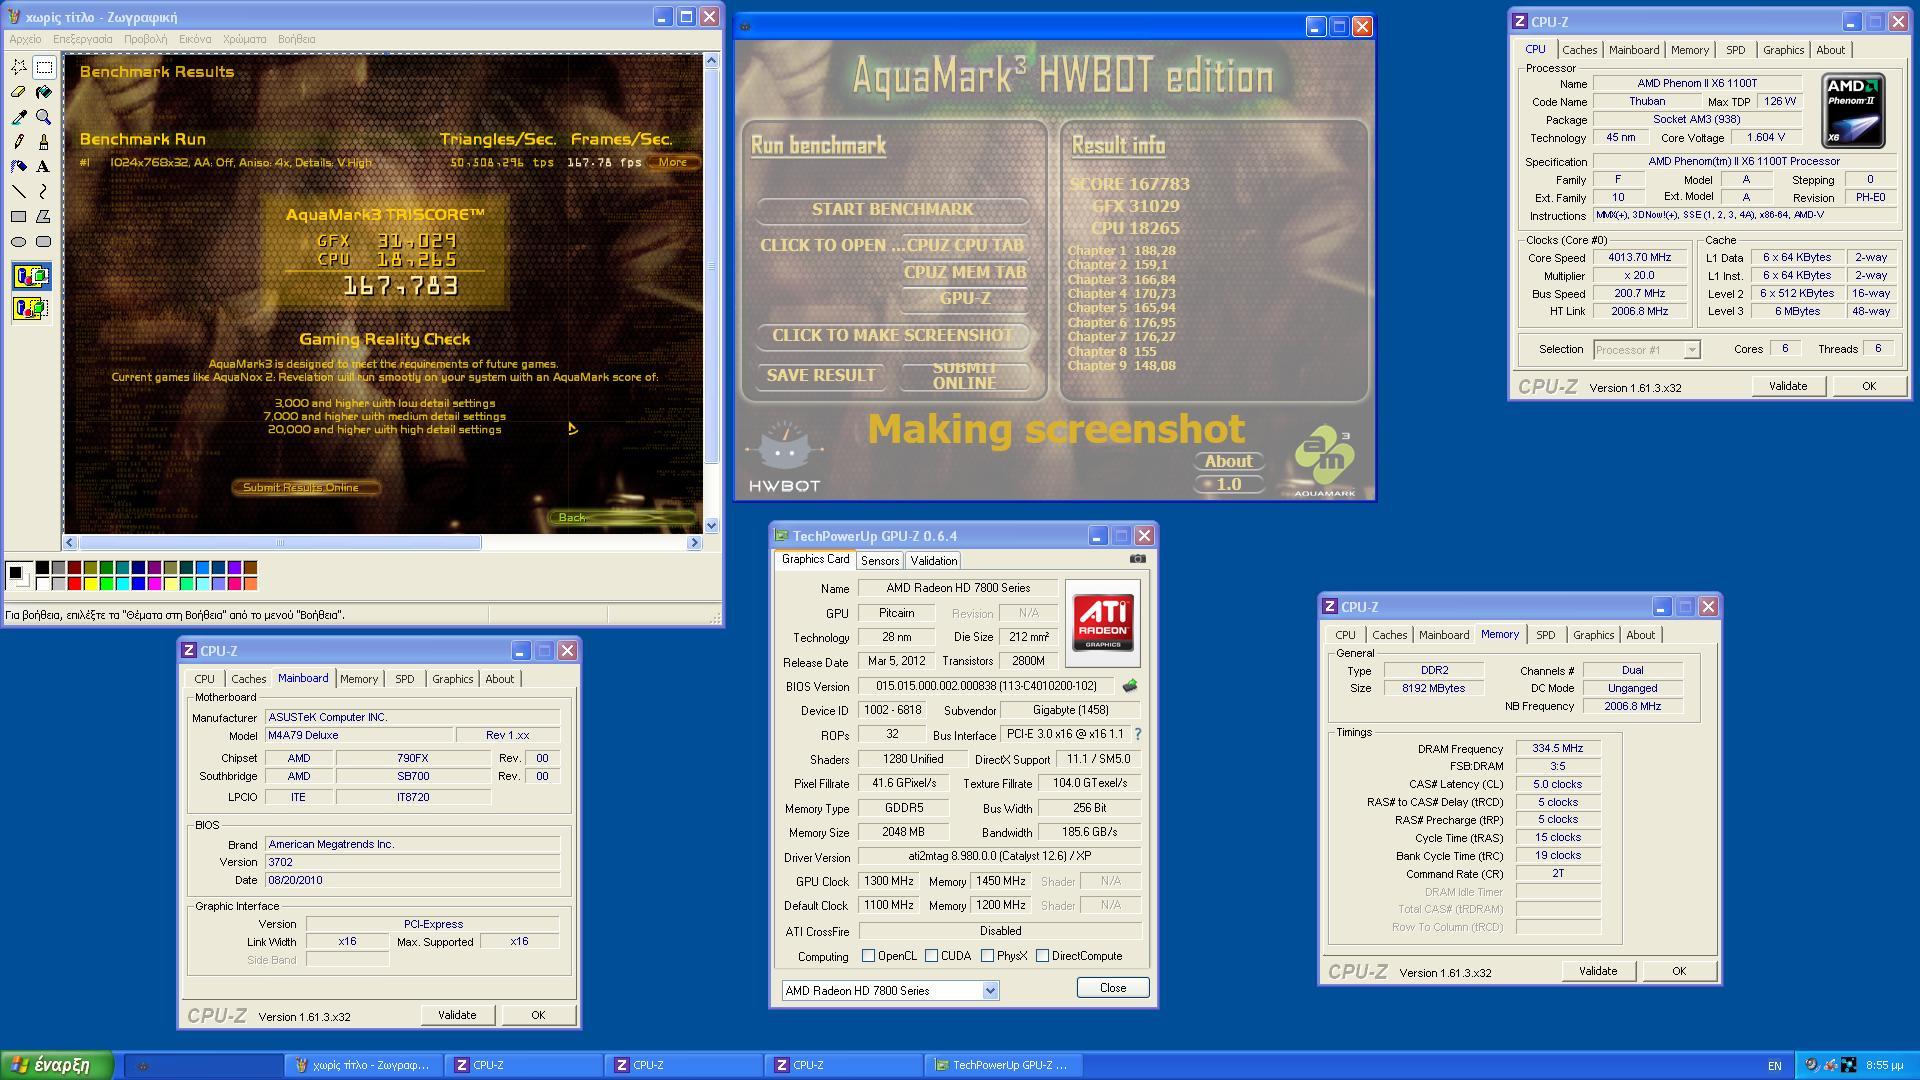Click CPUZ MEM TAB button in AquaMark3
Image resolution: width=1920 pixels, height=1080 pixels.
click(965, 272)
